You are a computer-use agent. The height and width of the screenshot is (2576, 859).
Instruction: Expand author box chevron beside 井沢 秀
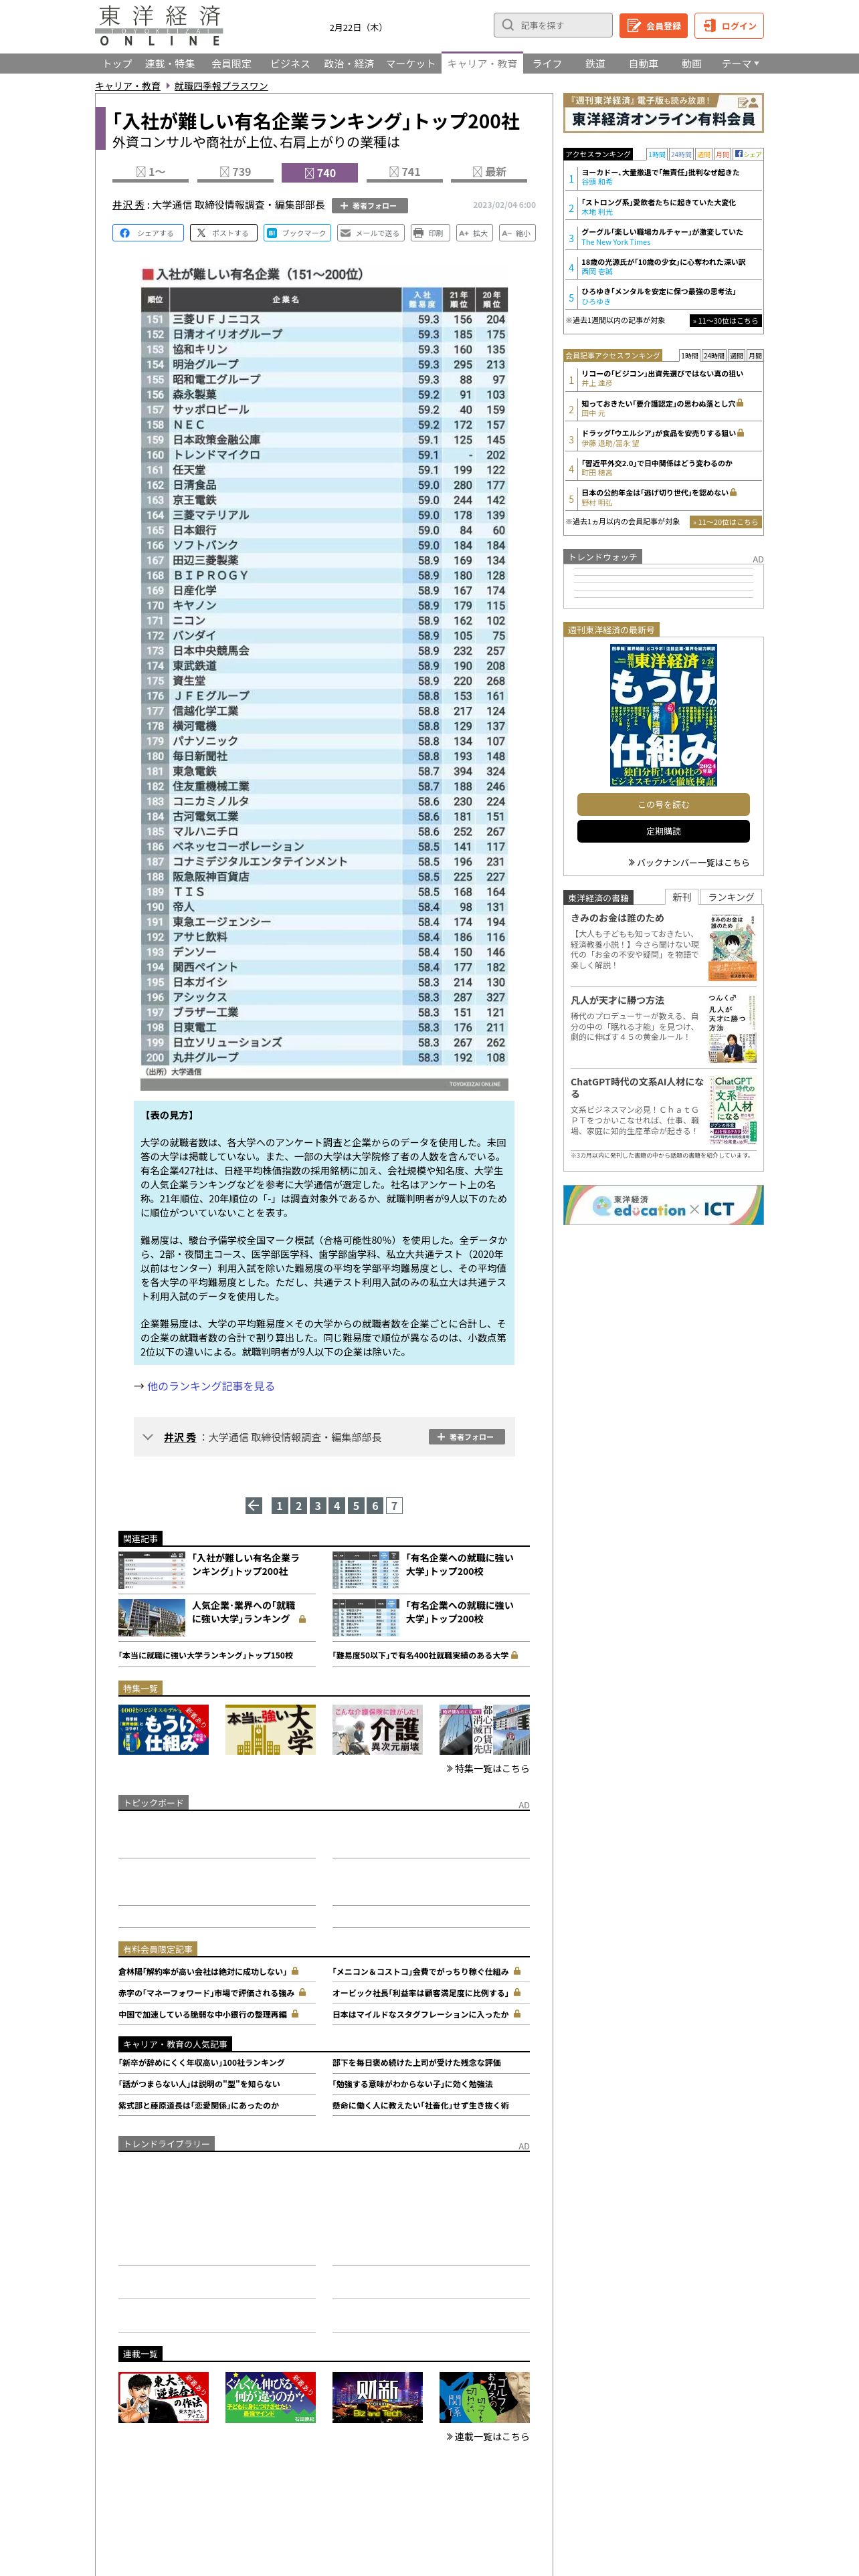(x=148, y=1437)
